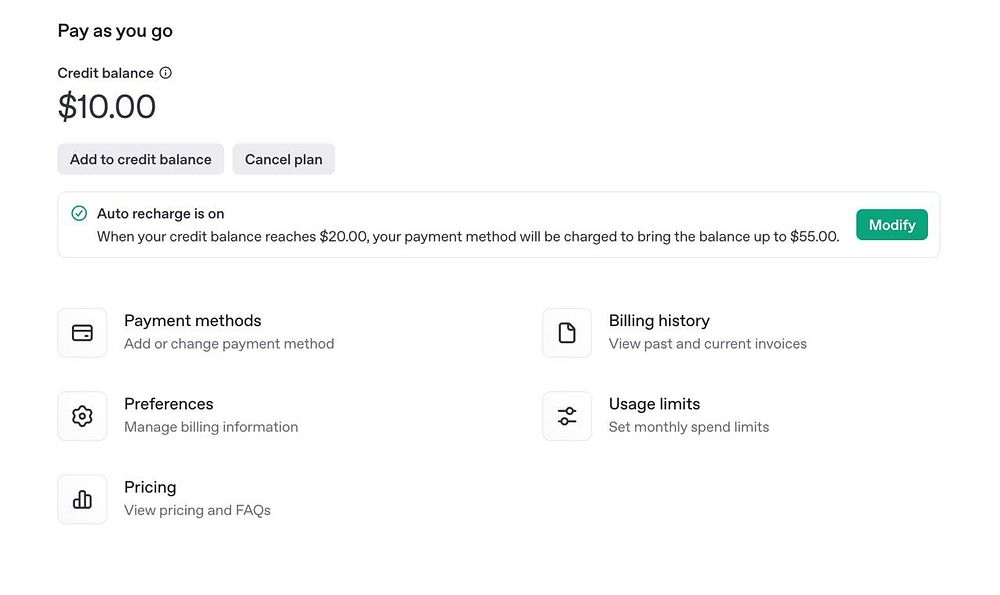The width and height of the screenshot is (1000, 595).
Task: Go to the Billing history title link
Action: click(x=659, y=321)
